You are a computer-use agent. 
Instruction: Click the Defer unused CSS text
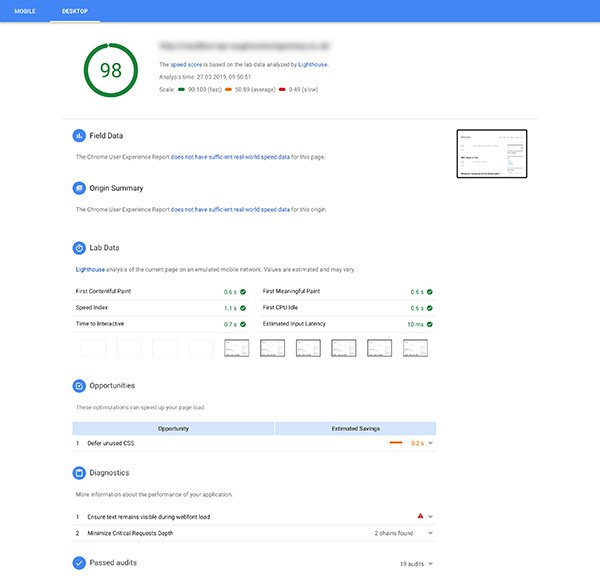click(111, 443)
